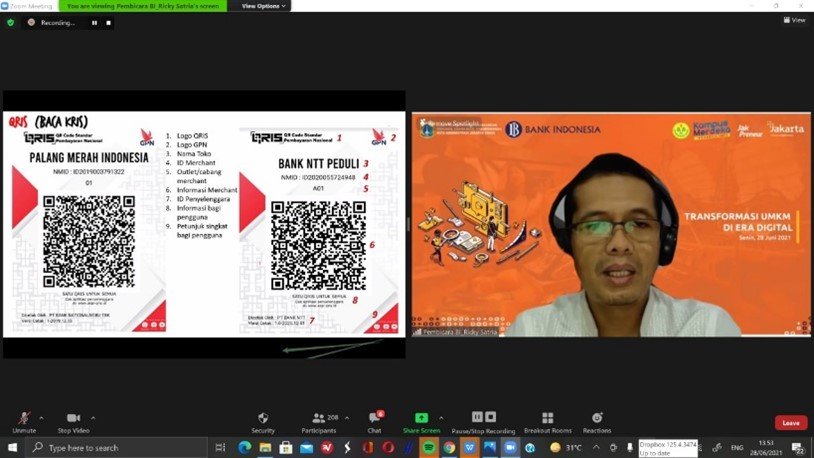Unmute the microphone in Zoom toolbar
This screenshot has width=814, height=458.
[24, 422]
